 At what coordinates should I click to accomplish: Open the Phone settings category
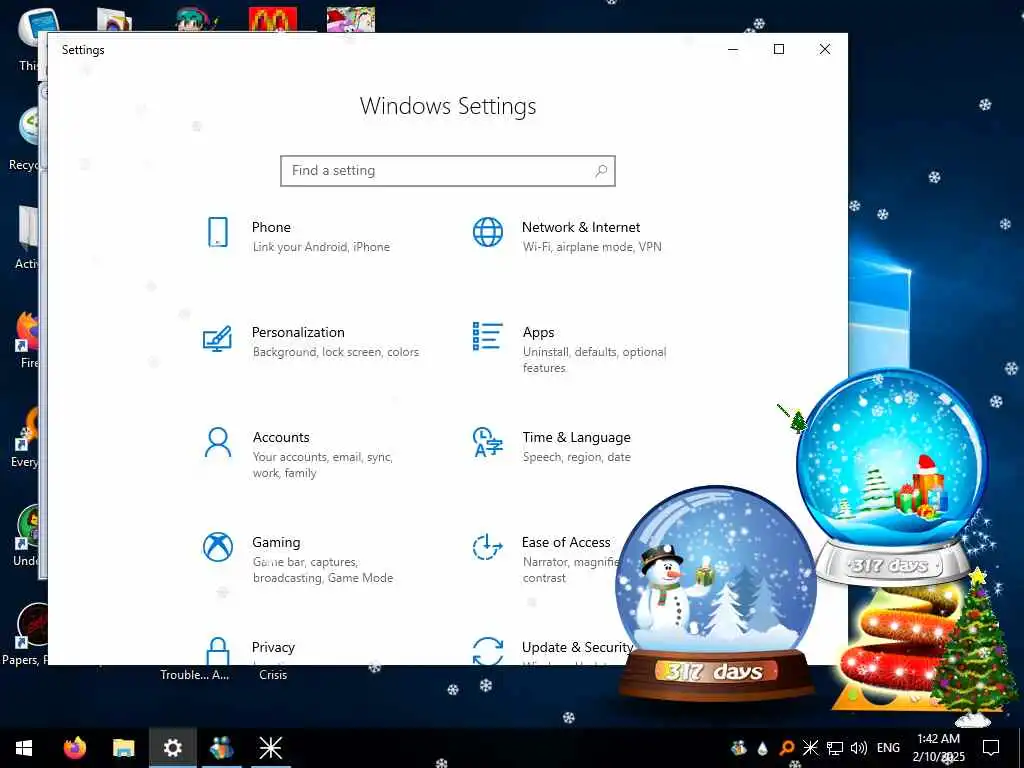(x=296, y=236)
